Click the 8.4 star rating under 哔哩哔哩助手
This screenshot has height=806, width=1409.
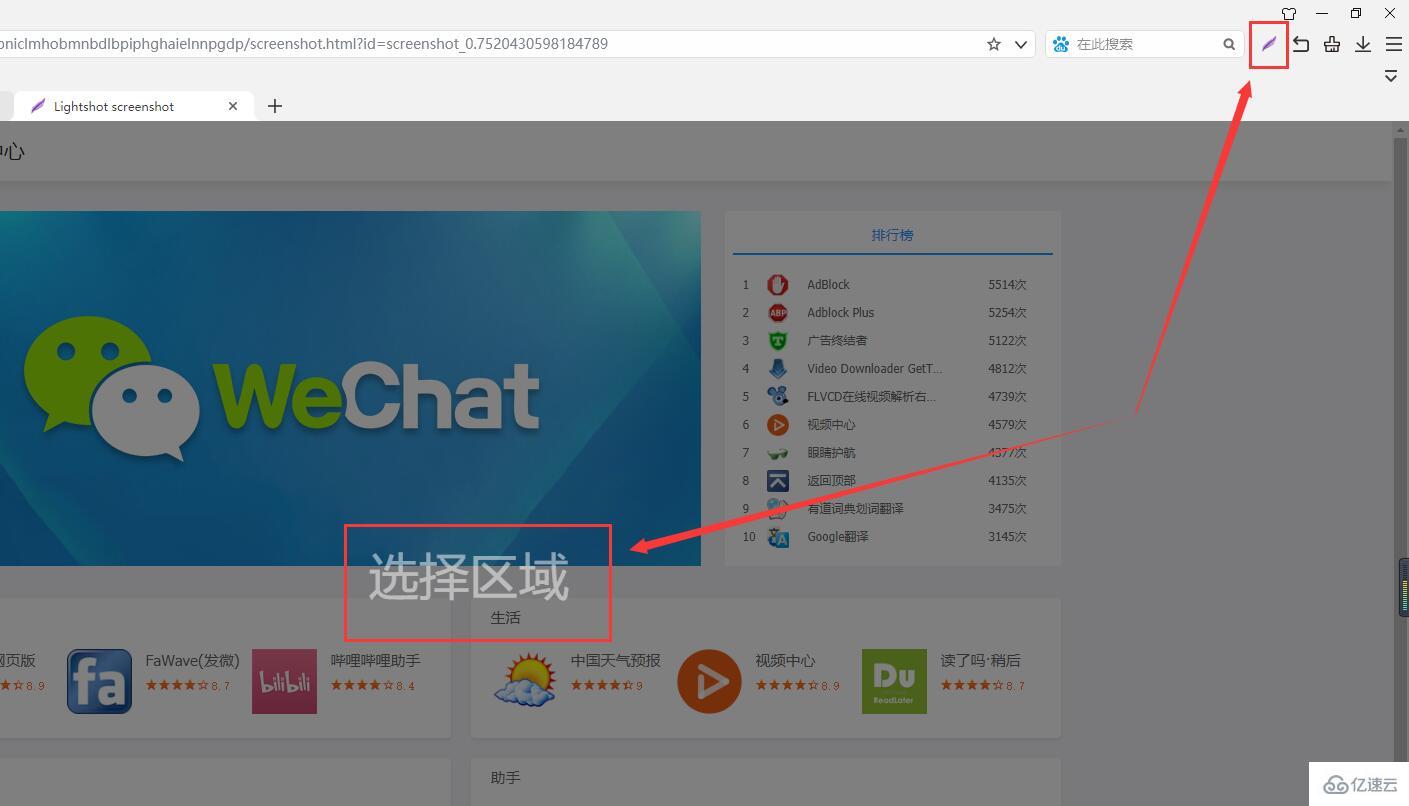(x=373, y=686)
